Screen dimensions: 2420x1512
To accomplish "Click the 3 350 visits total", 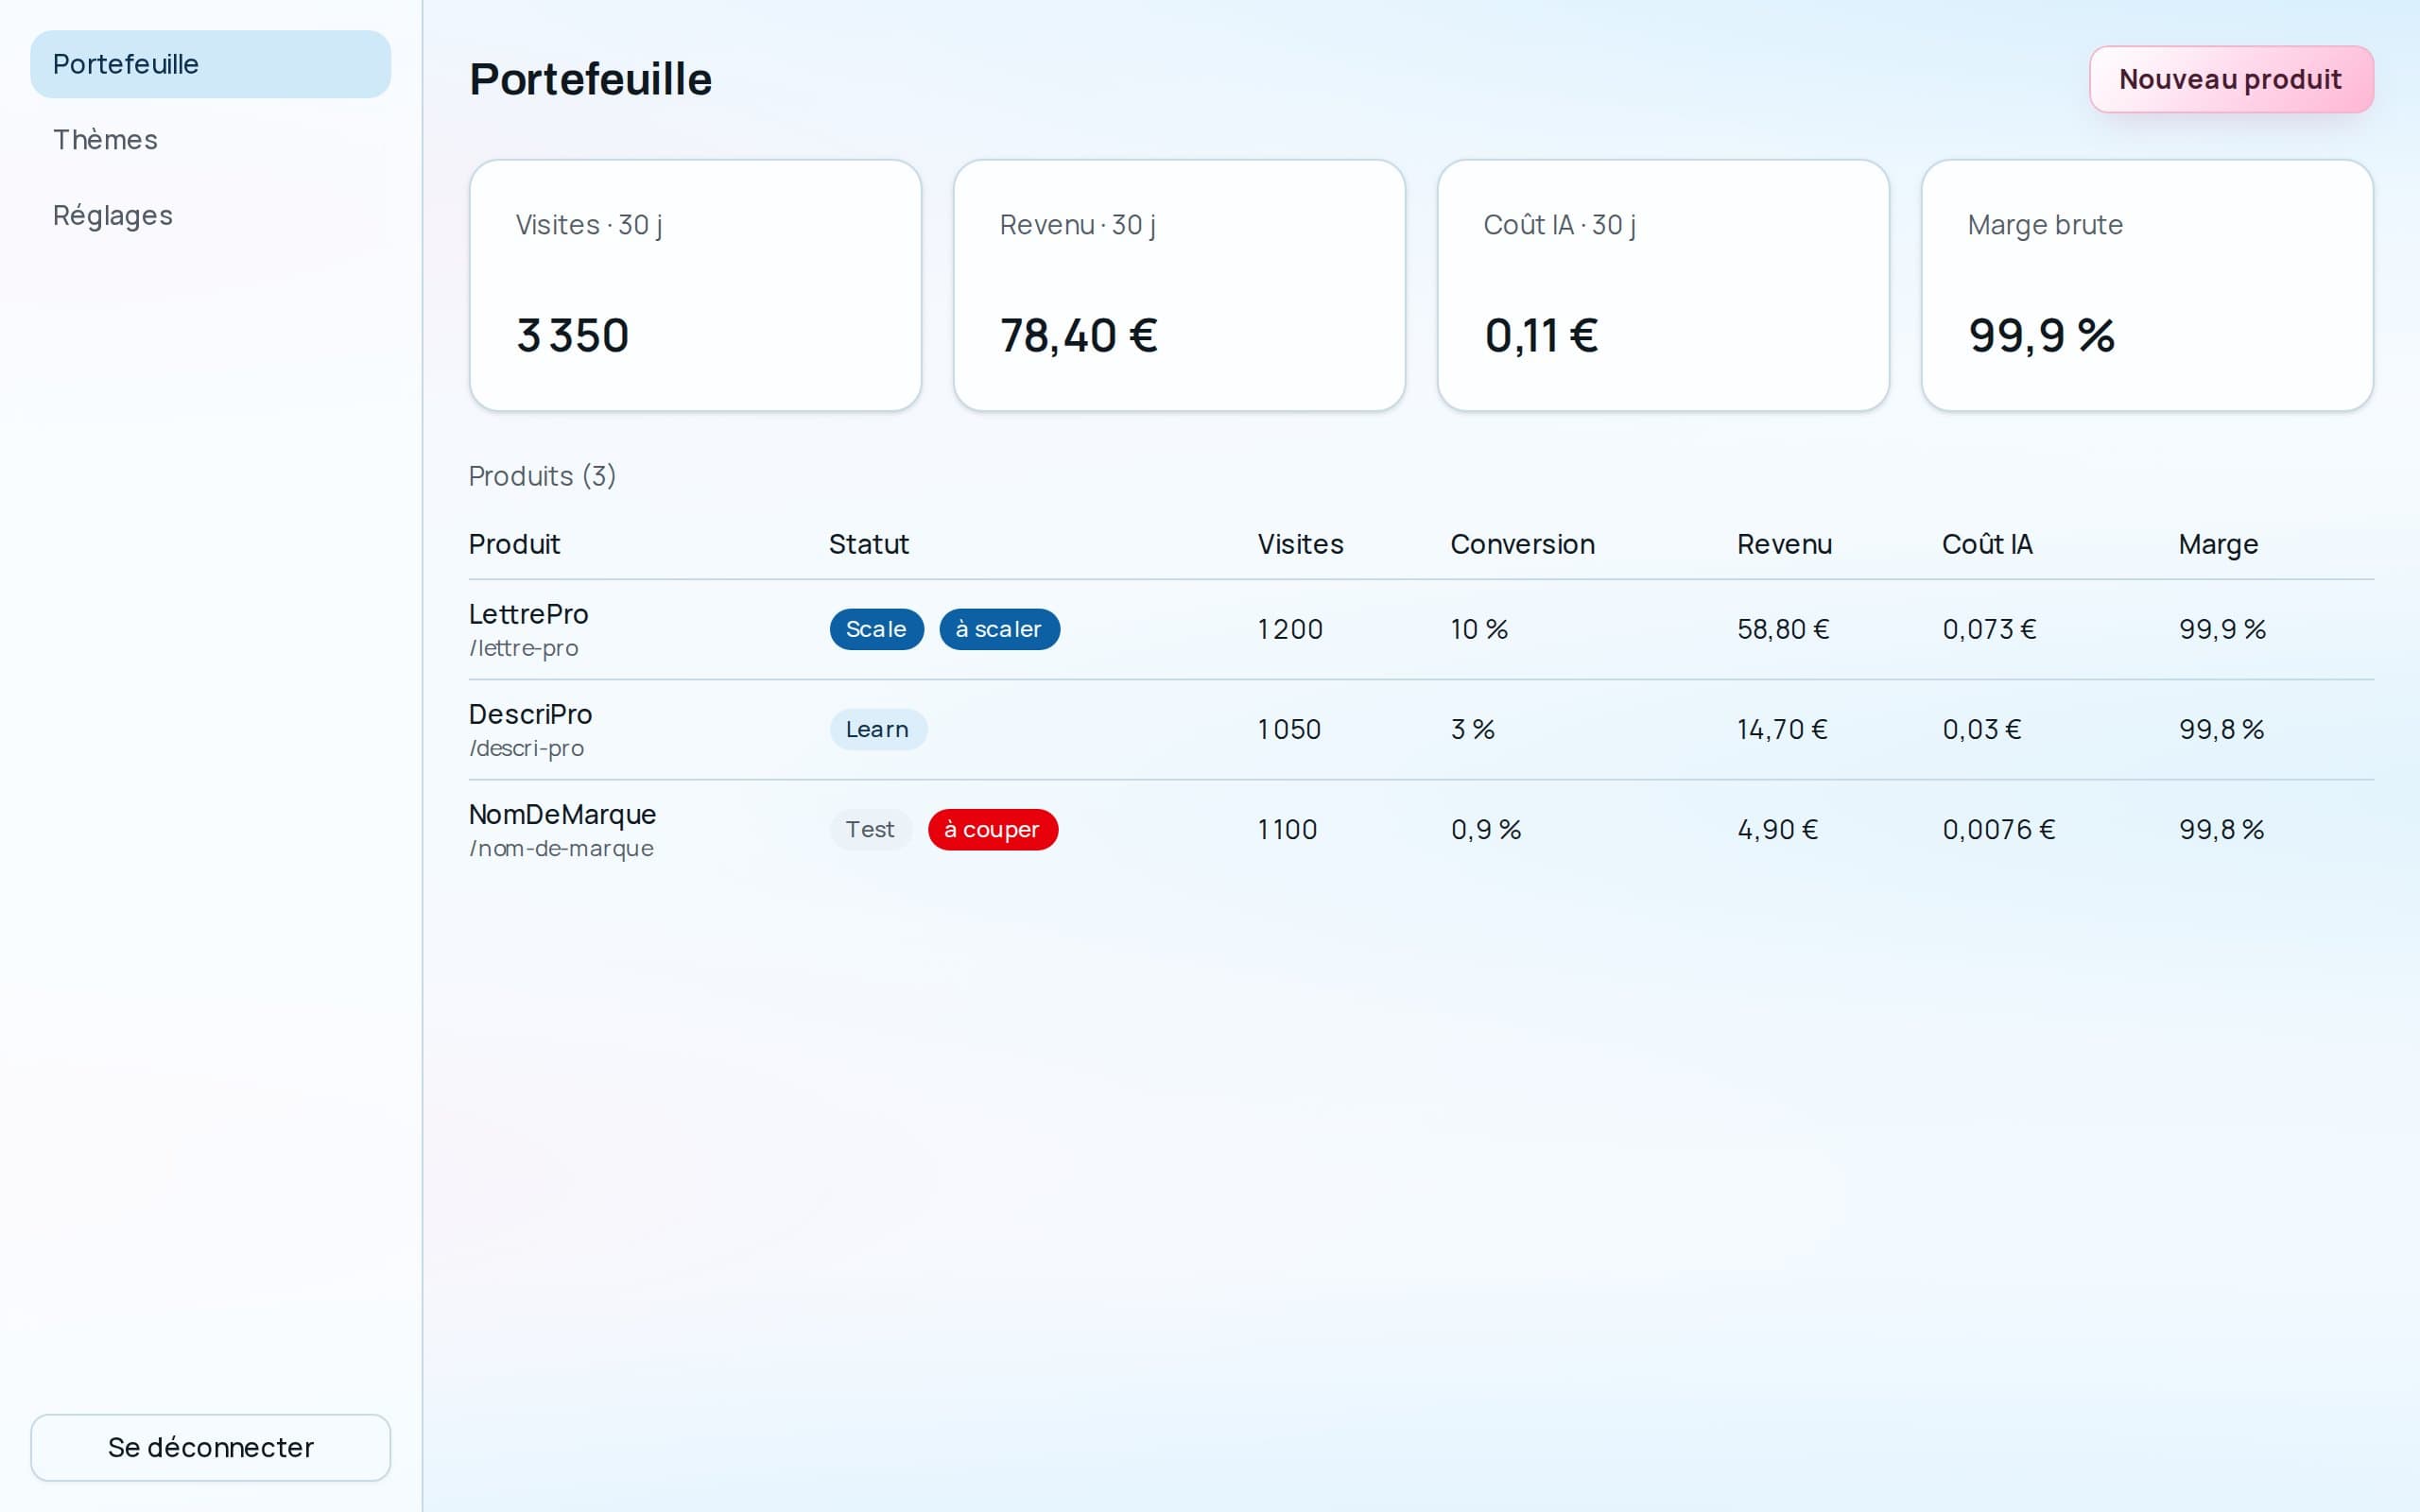I will (572, 335).
